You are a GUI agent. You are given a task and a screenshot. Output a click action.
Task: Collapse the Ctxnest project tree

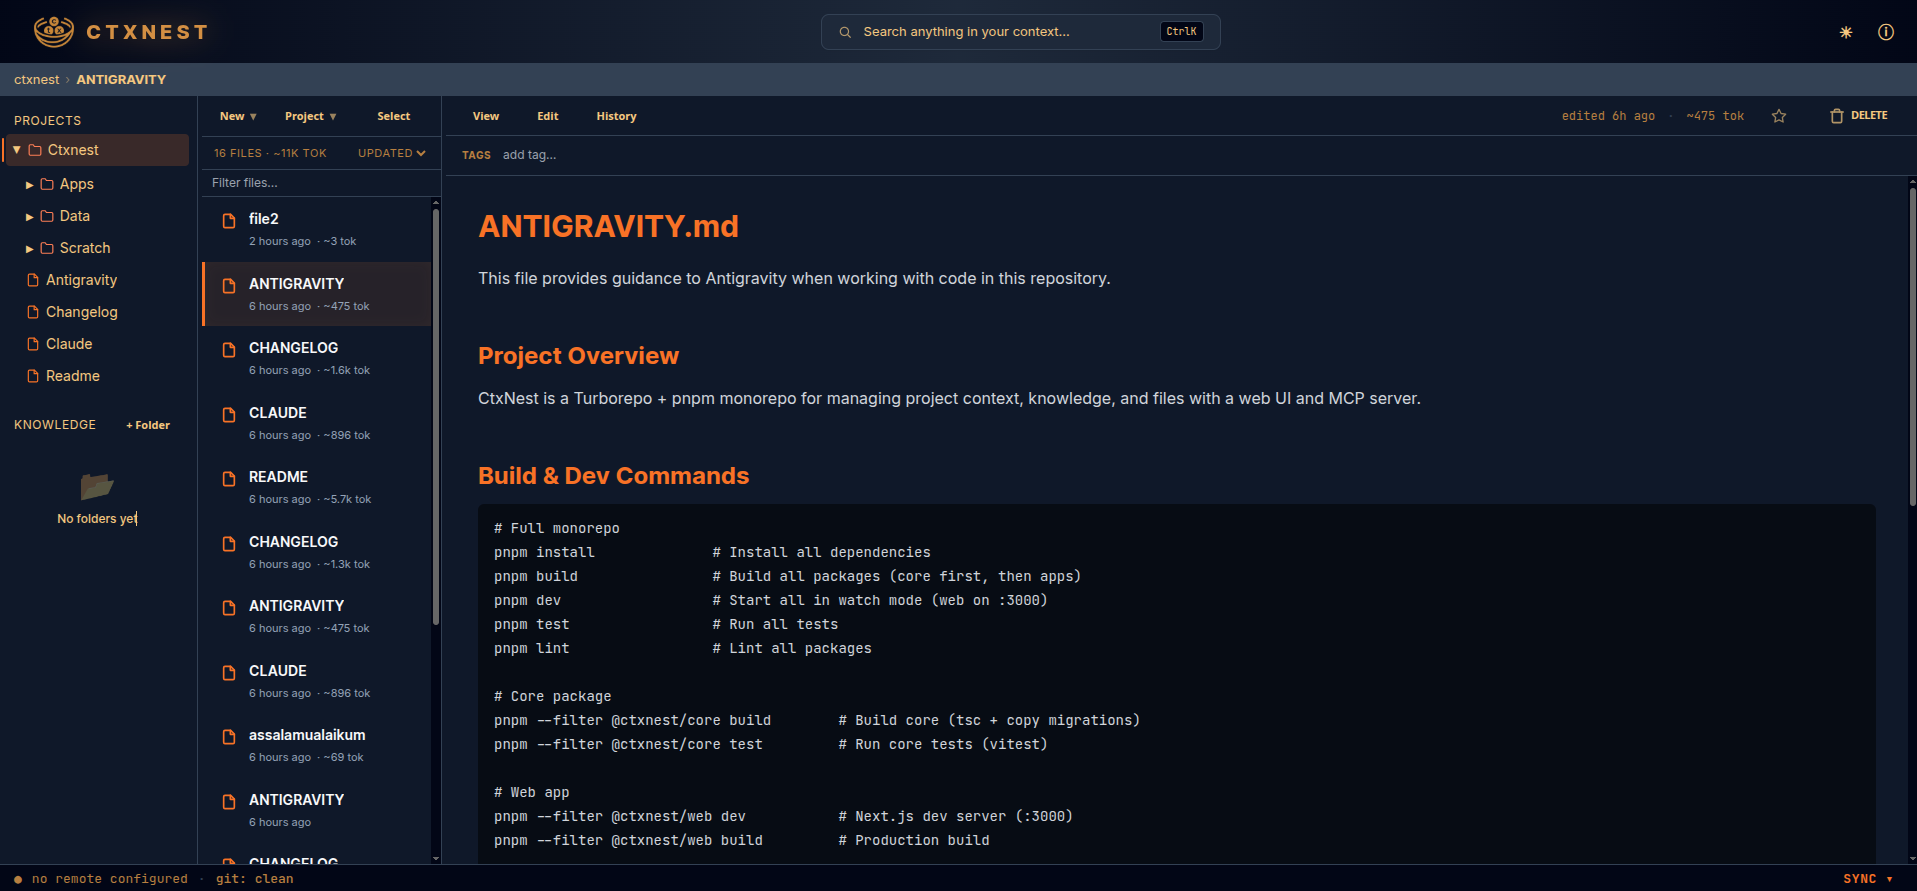point(17,150)
